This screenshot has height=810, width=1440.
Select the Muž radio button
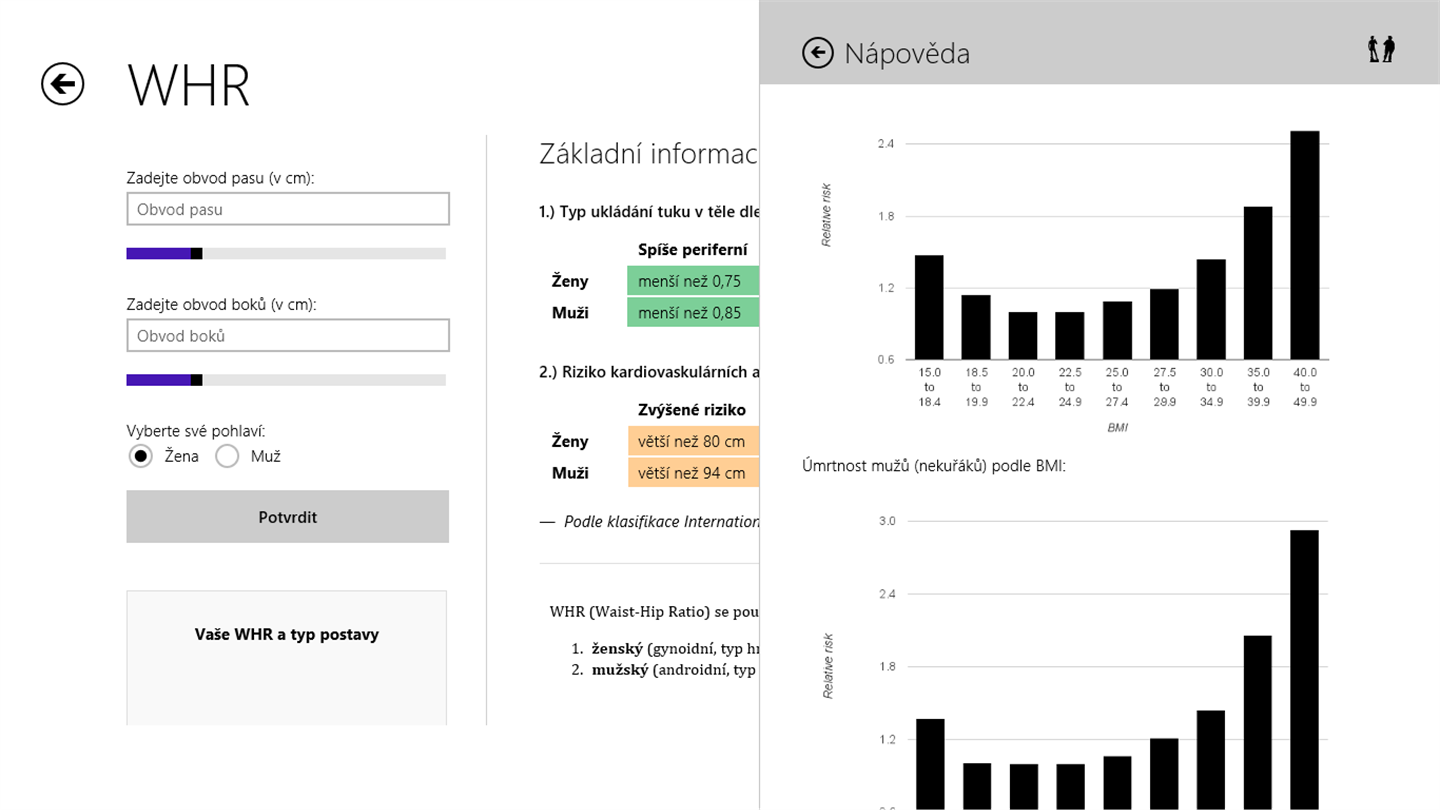[x=227, y=456]
